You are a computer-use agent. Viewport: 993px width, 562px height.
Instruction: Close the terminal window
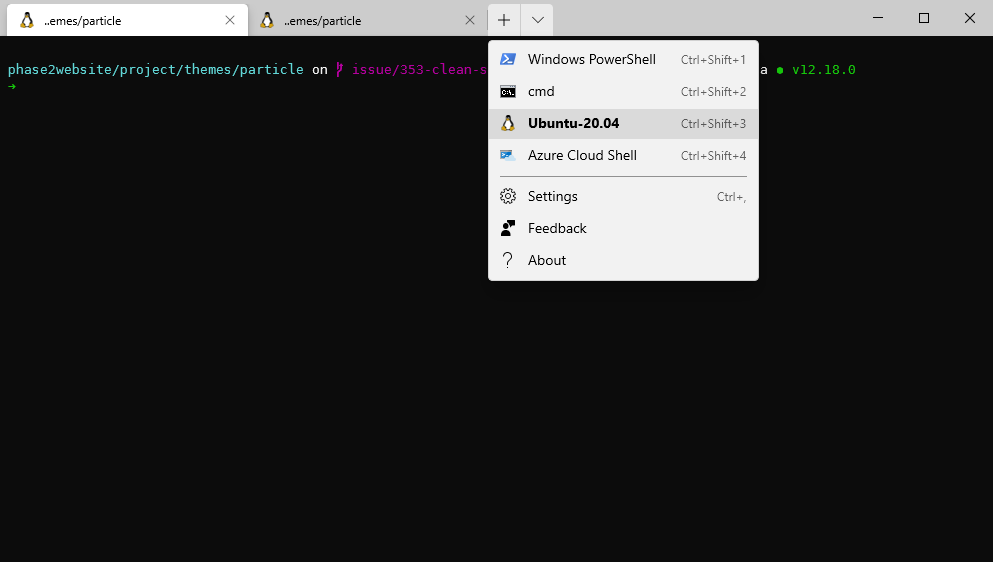(x=970, y=18)
